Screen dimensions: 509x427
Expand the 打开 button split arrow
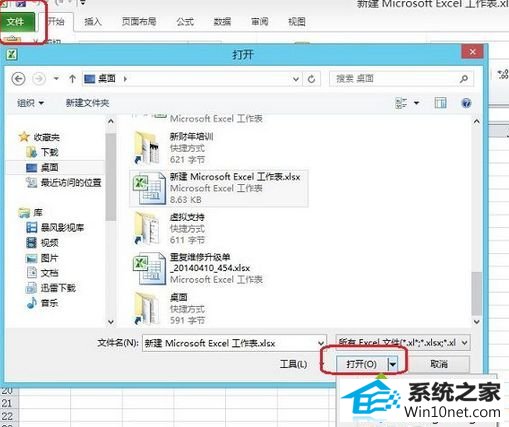click(393, 364)
